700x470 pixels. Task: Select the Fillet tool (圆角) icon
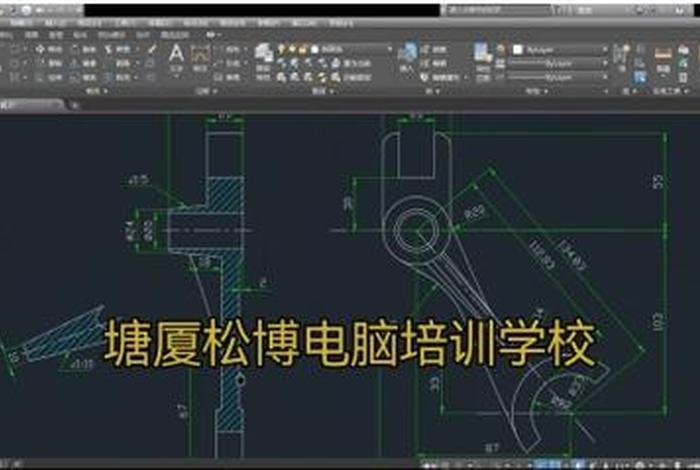click(108, 63)
